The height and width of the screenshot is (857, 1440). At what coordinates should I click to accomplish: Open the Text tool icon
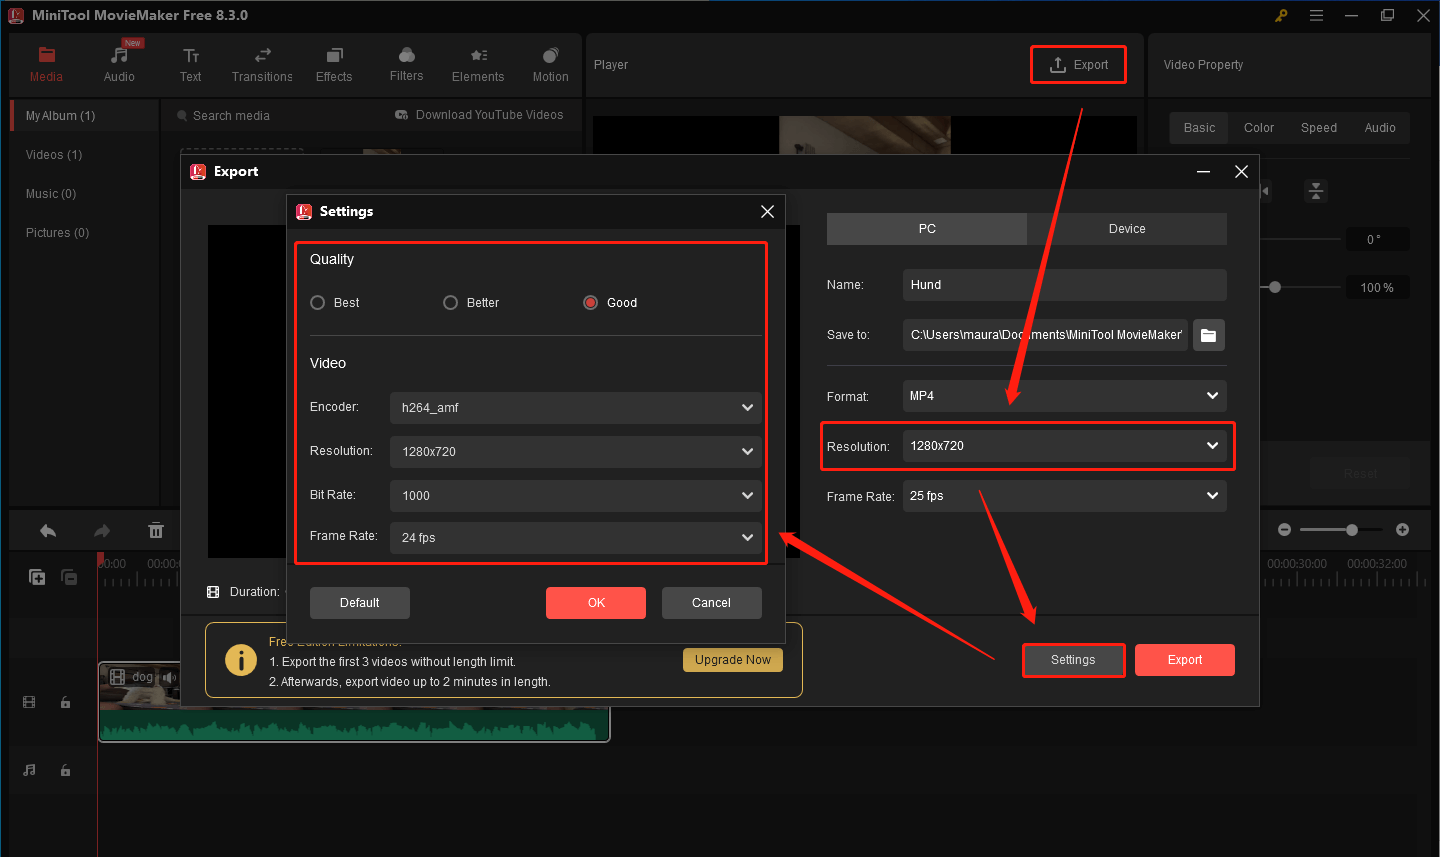coord(191,55)
